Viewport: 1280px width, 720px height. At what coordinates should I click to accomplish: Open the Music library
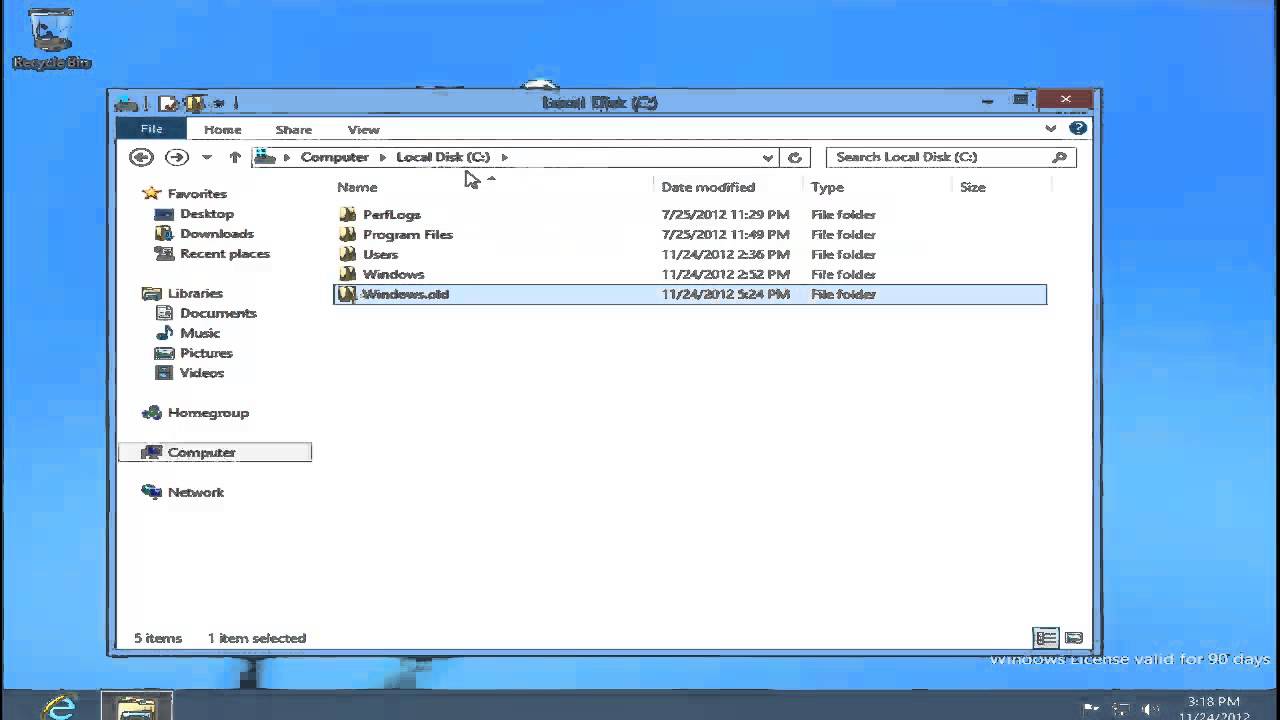coord(200,333)
